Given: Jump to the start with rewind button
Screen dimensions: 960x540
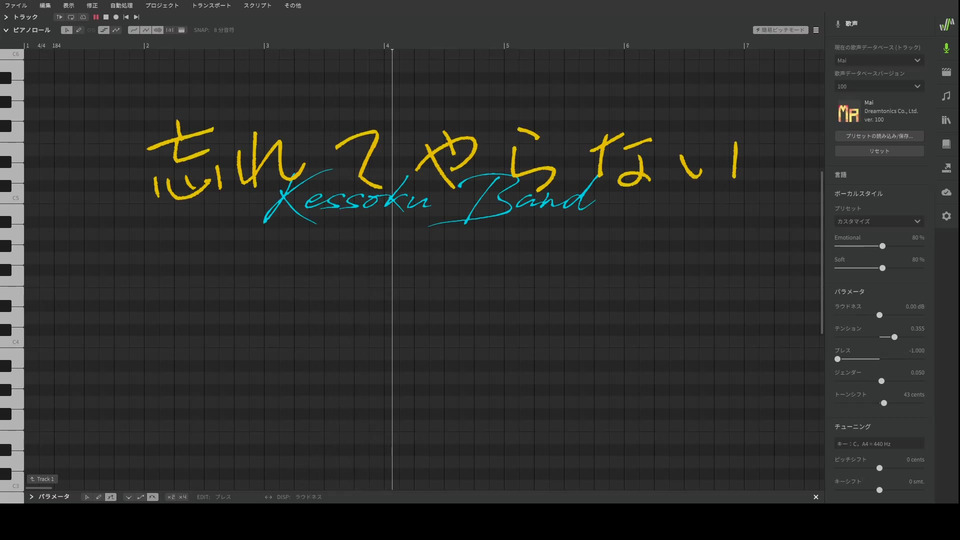Looking at the screenshot, I should click(x=126, y=17).
